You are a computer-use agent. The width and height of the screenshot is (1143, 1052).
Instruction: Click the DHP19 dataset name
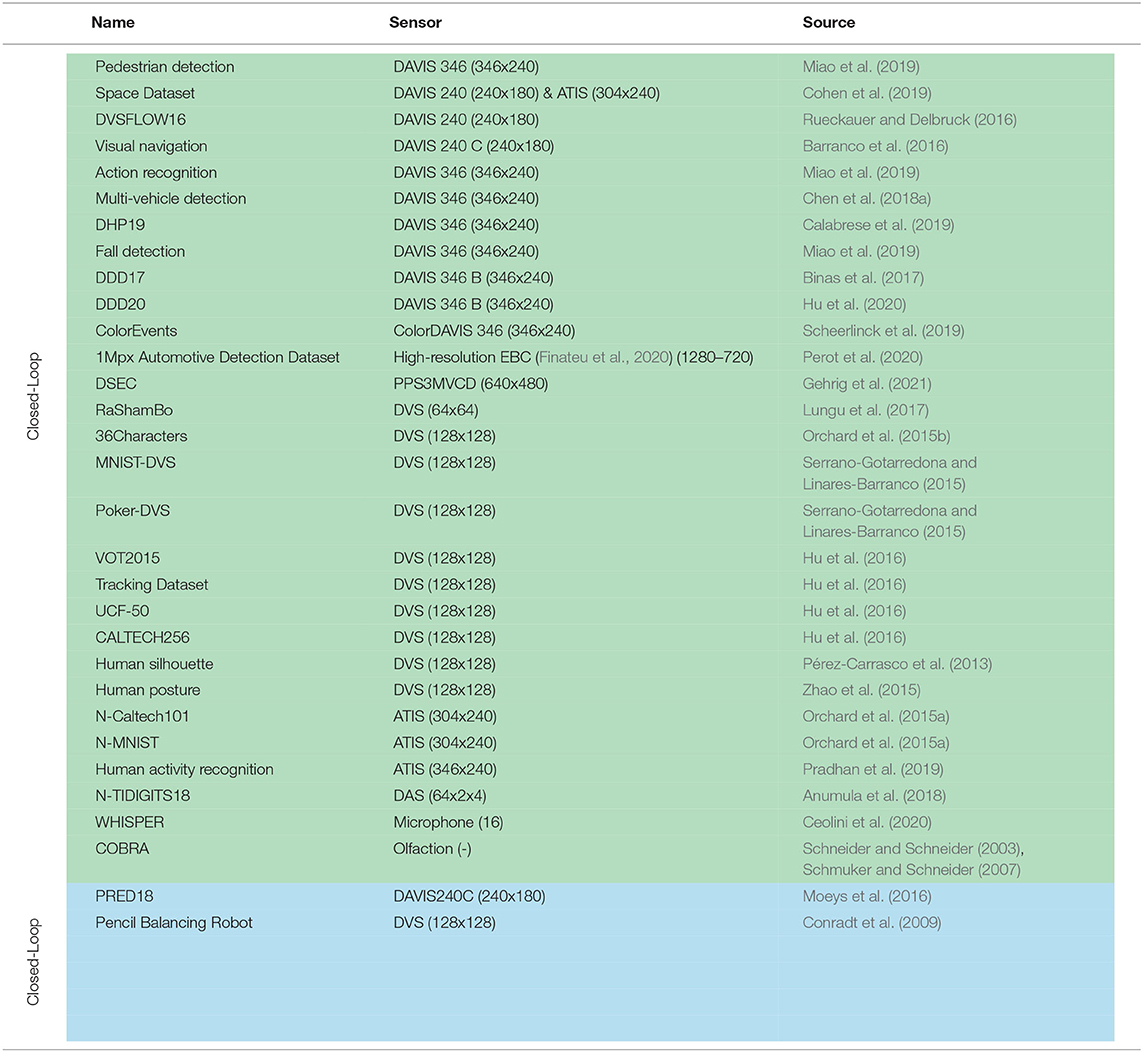(120, 225)
